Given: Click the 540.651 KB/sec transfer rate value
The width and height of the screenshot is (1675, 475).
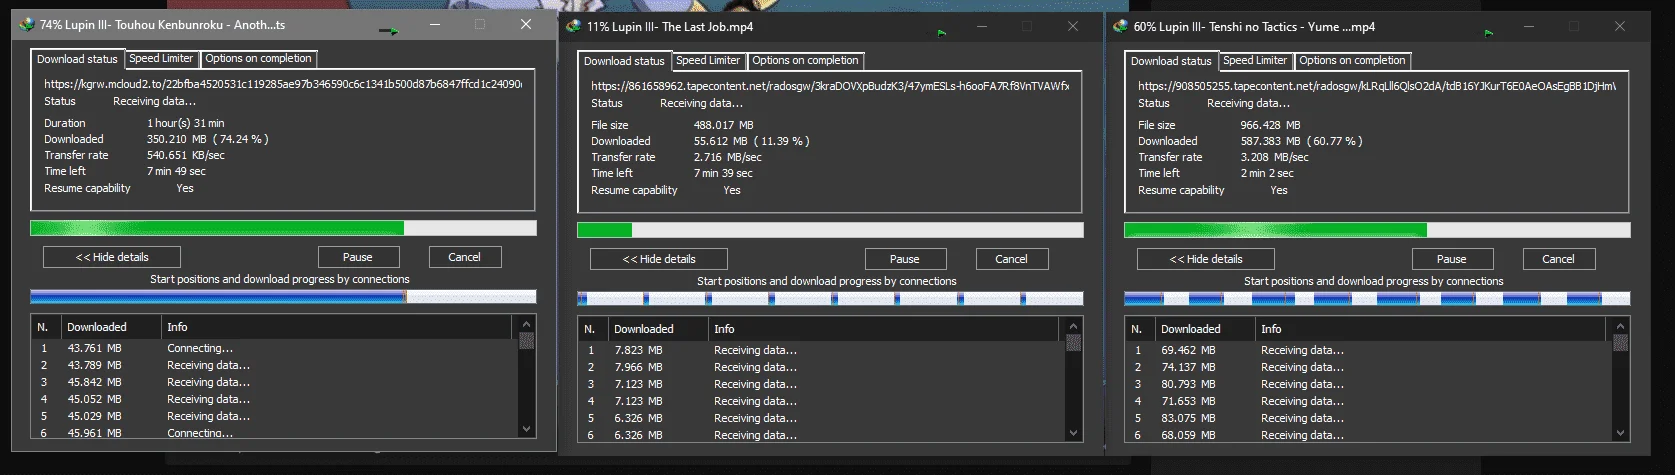Looking at the screenshot, I should point(186,155).
